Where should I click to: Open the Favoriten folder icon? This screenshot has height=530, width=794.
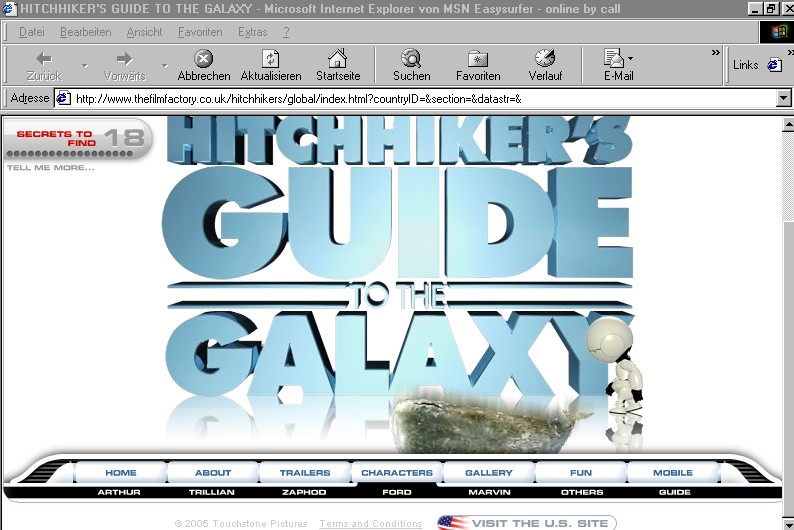pyautogui.click(x=478, y=59)
